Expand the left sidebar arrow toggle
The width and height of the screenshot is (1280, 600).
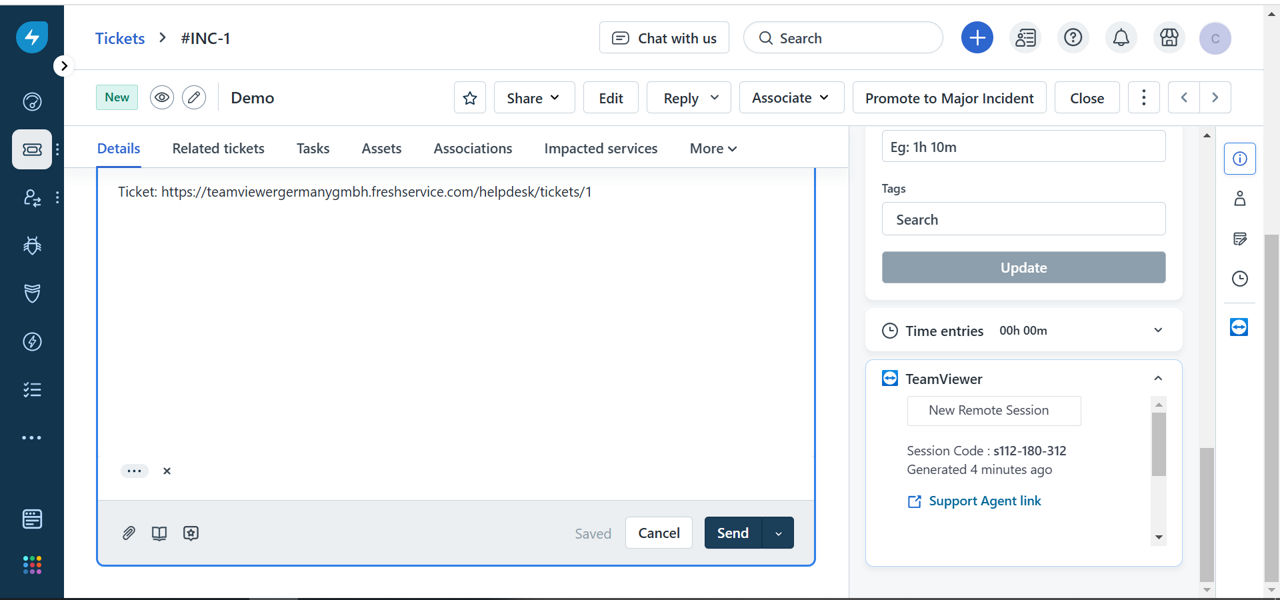pyautogui.click(x=63, y=66)
